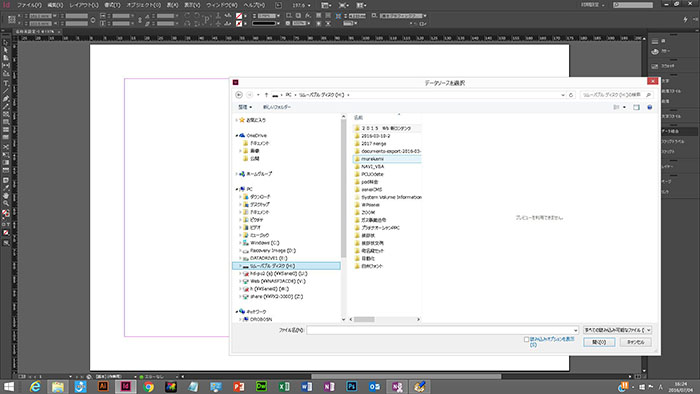Select the Direct Selection tool
Screen dimensions: 700x394
pyautogui.click(x=6, y=50)
